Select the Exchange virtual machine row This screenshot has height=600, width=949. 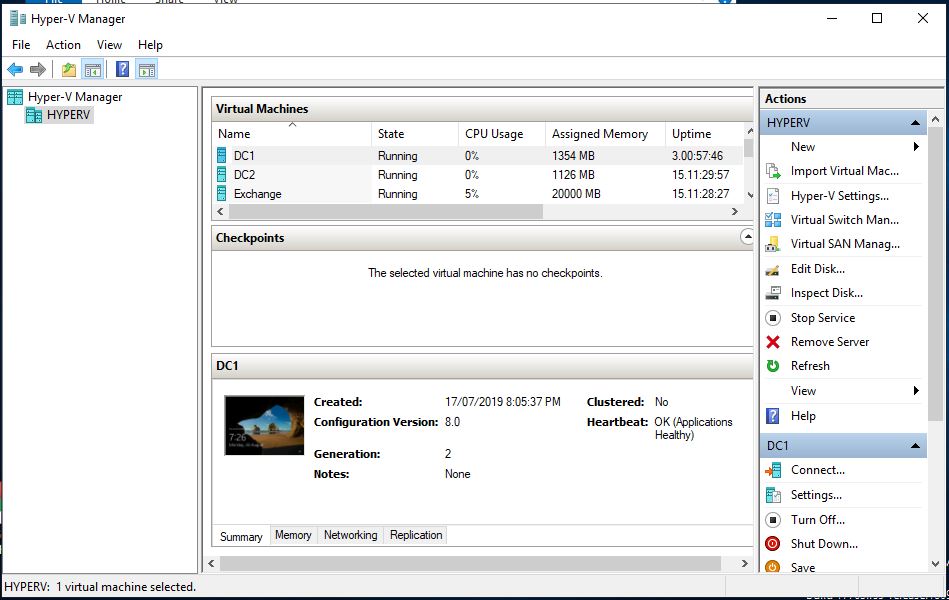click(x=256, y=194)
